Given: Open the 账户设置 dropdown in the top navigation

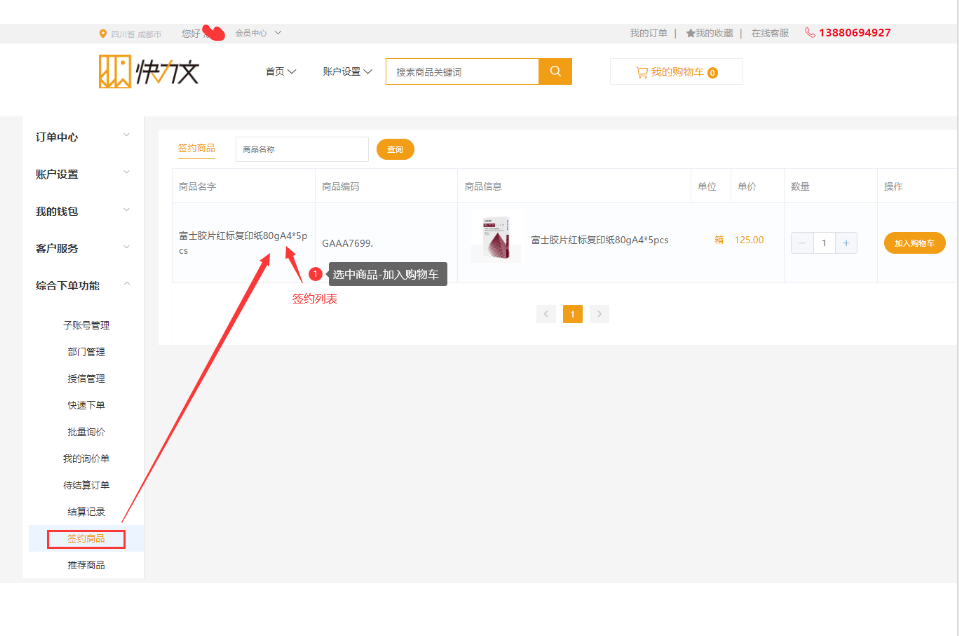Looking at the screenshot, I should tap(347, 72).
